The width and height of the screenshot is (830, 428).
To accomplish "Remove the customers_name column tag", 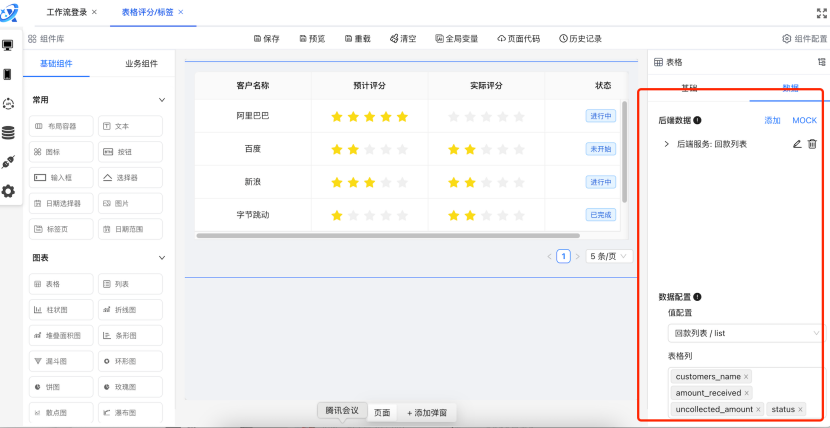I will click(746, 377).
